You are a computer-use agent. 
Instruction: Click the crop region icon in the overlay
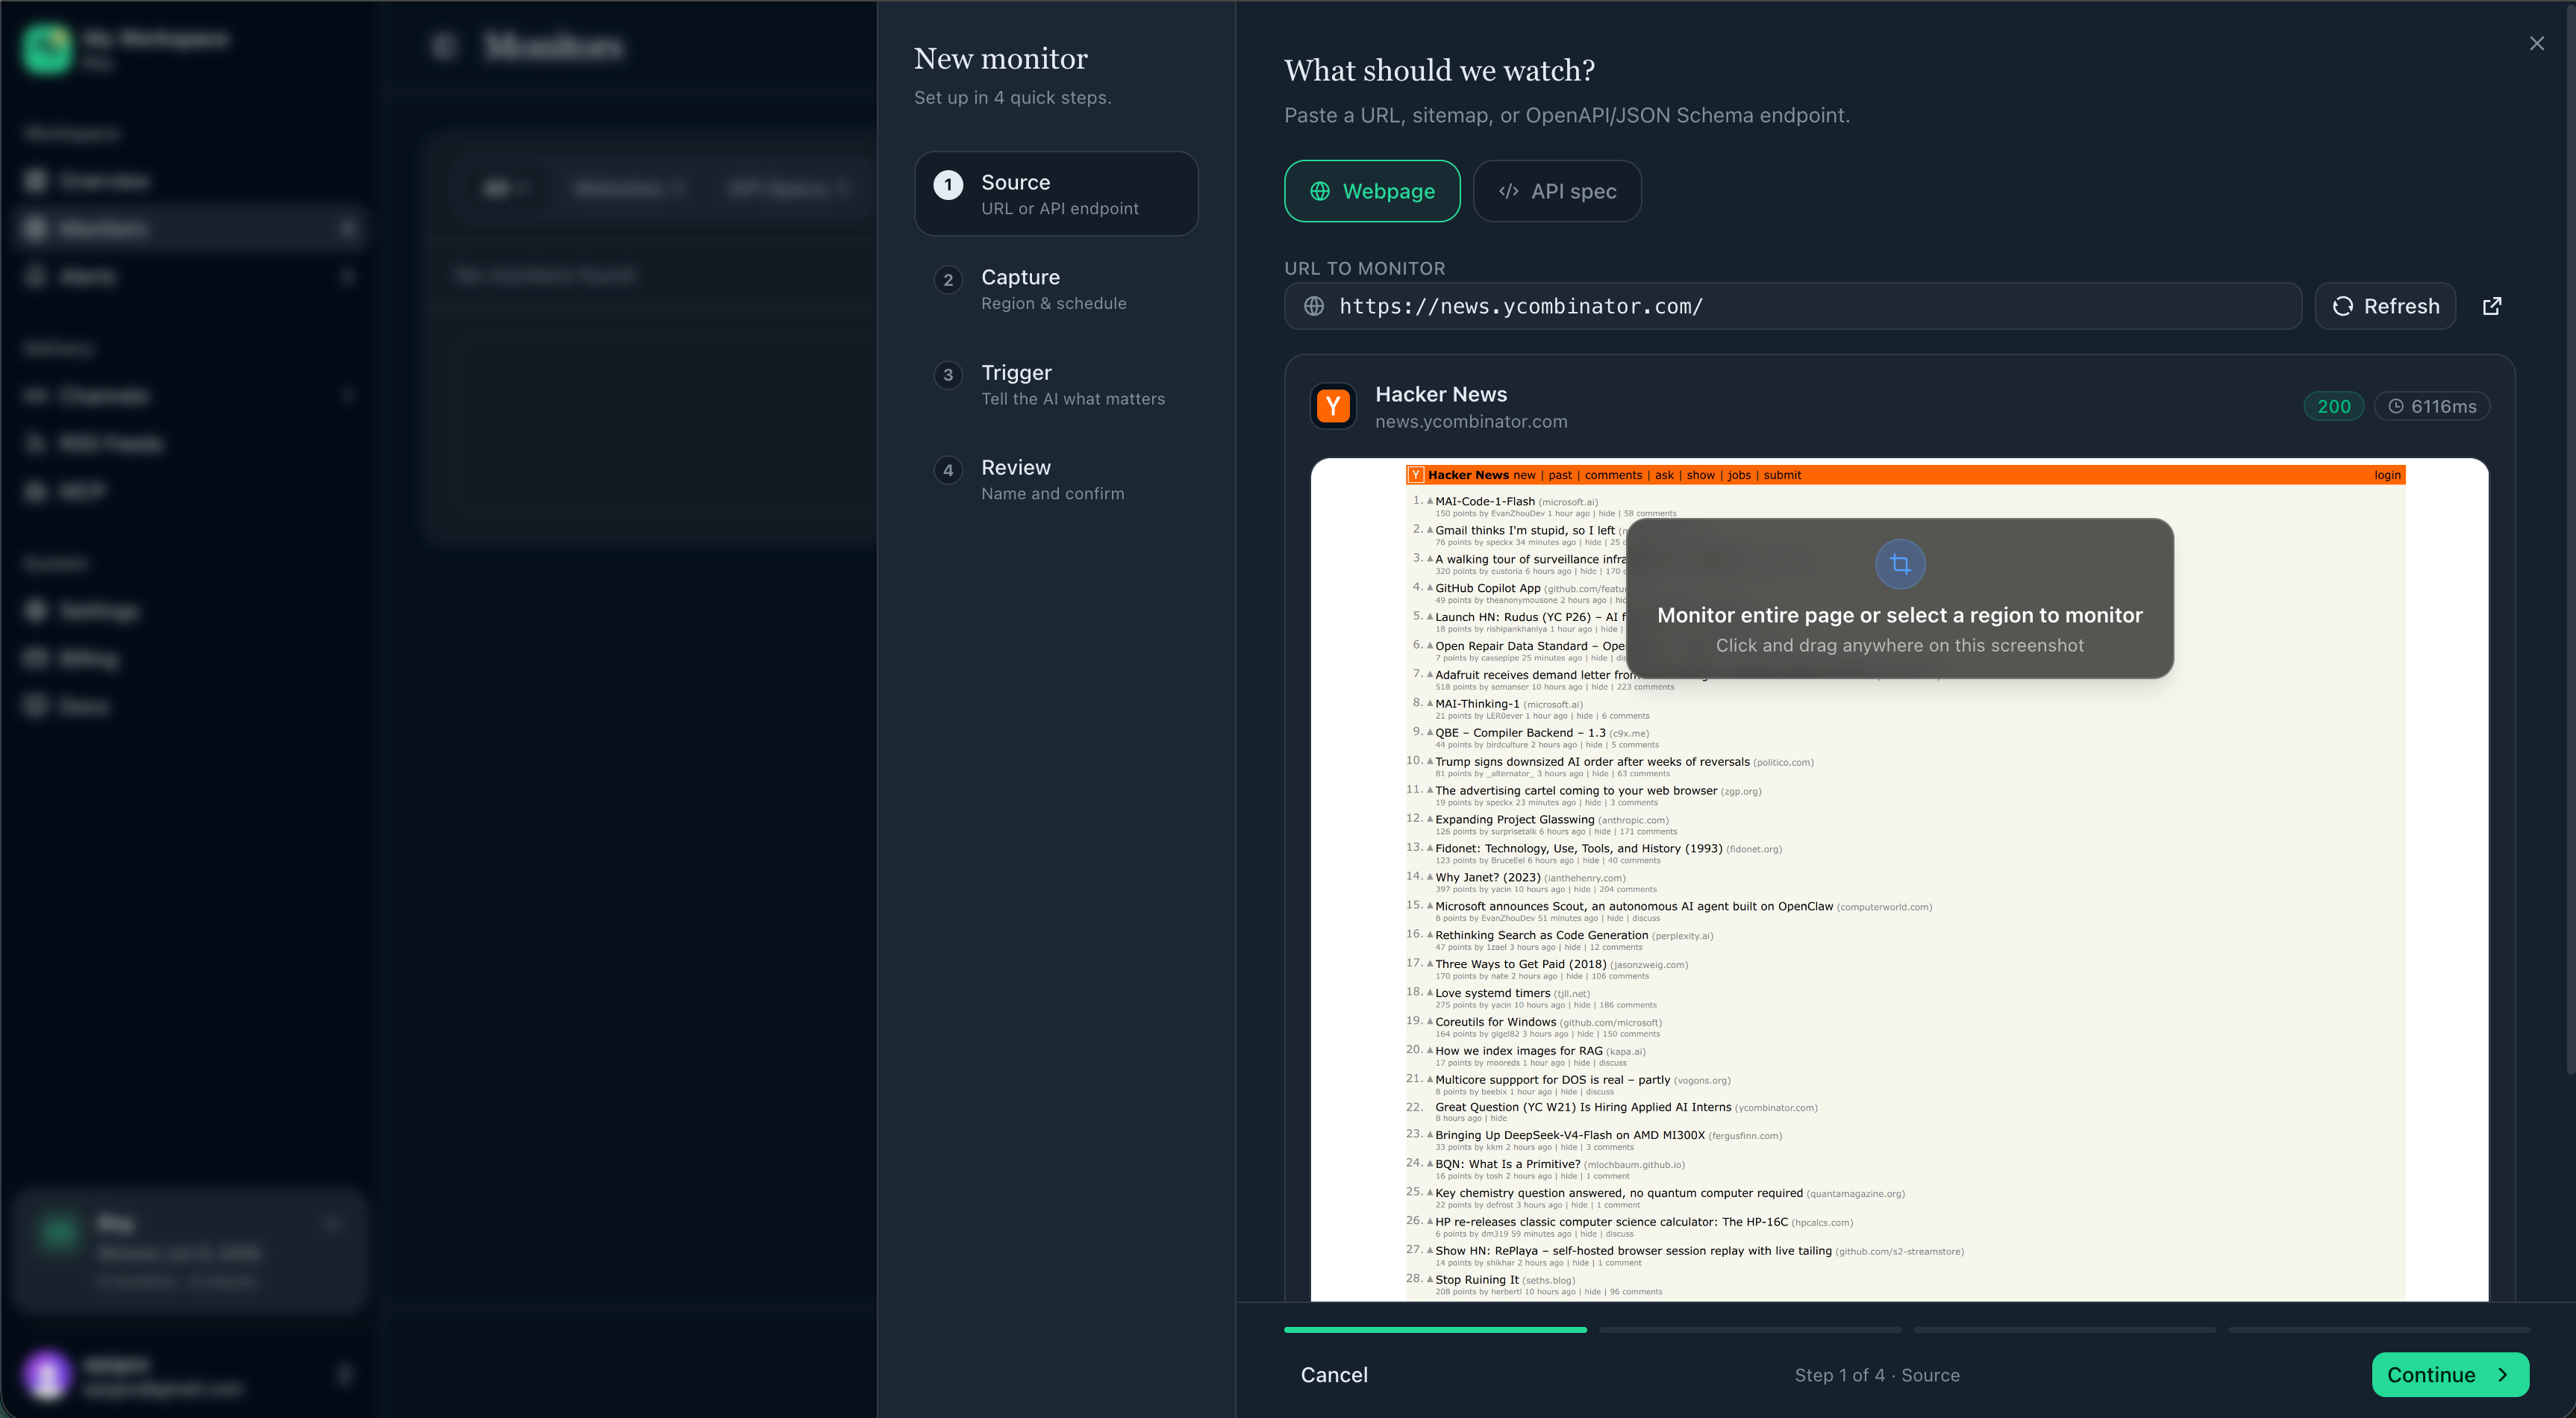[x=1900, y=564]
